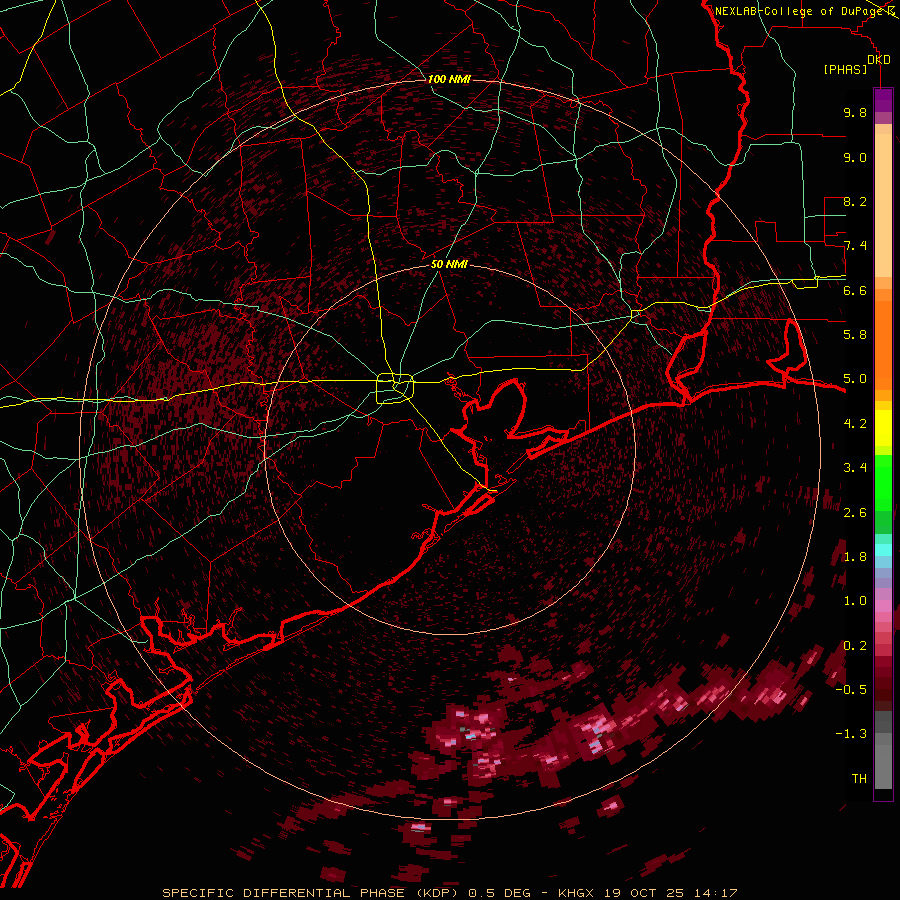Click the 5.8 value on the color scale
The image size is (900, 900).
tap(855, 335)
